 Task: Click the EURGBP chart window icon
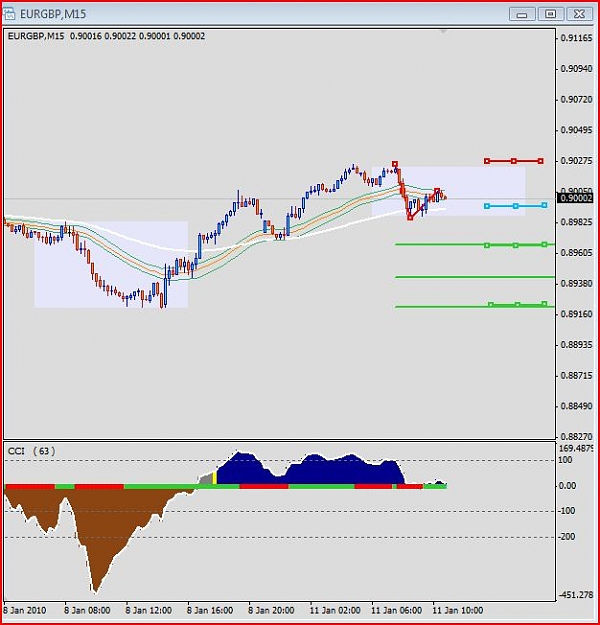[x=10, y=14]
